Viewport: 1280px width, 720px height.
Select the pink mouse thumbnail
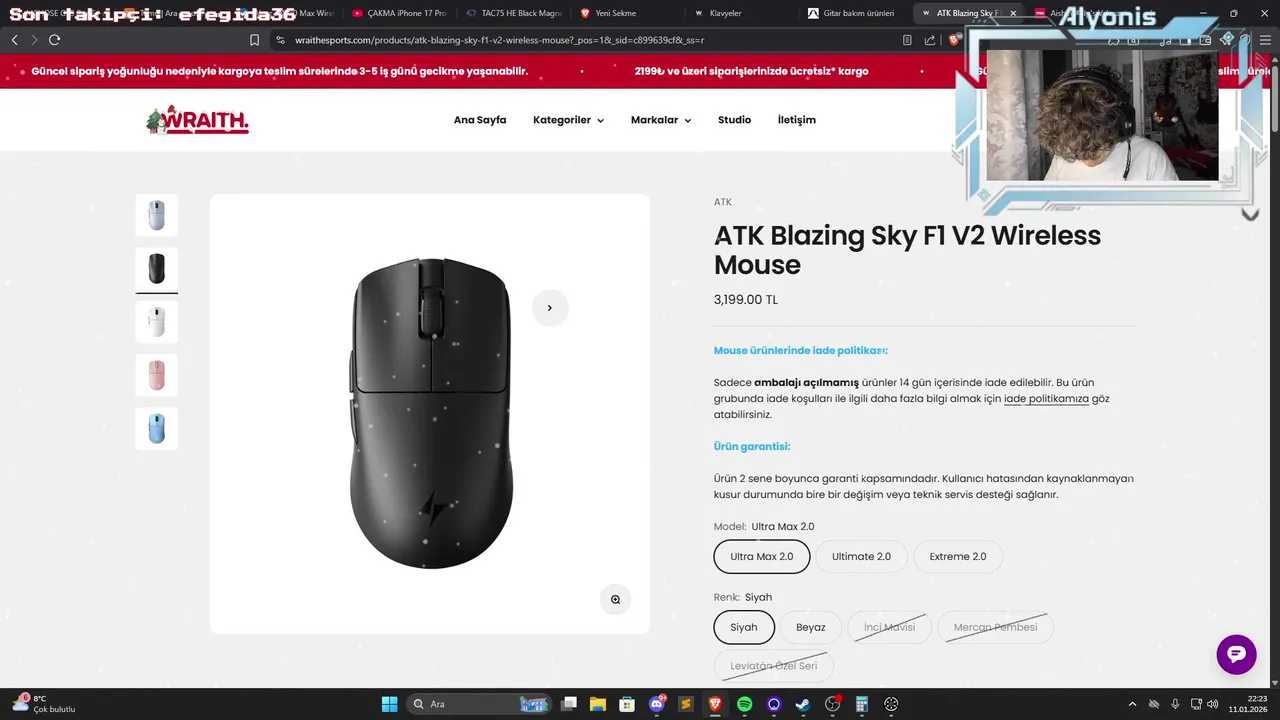pos(156,375)
